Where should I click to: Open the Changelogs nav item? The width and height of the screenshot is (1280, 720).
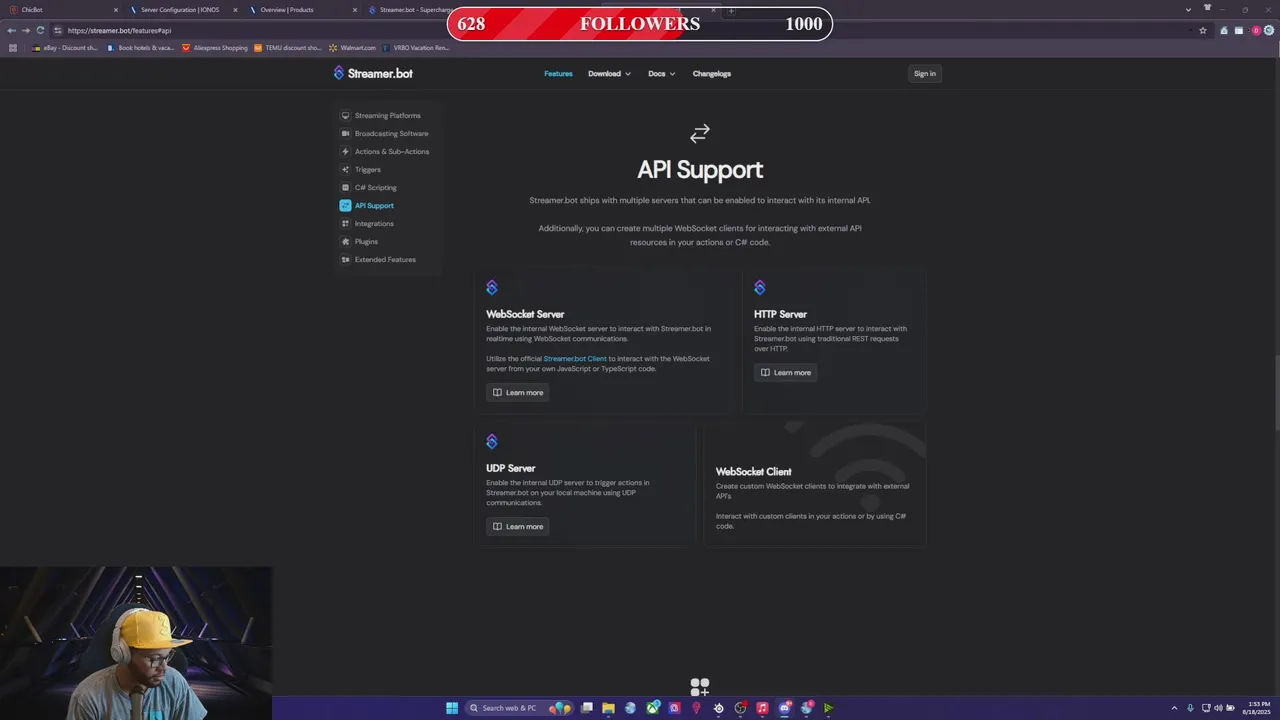(x=712, y=73)
